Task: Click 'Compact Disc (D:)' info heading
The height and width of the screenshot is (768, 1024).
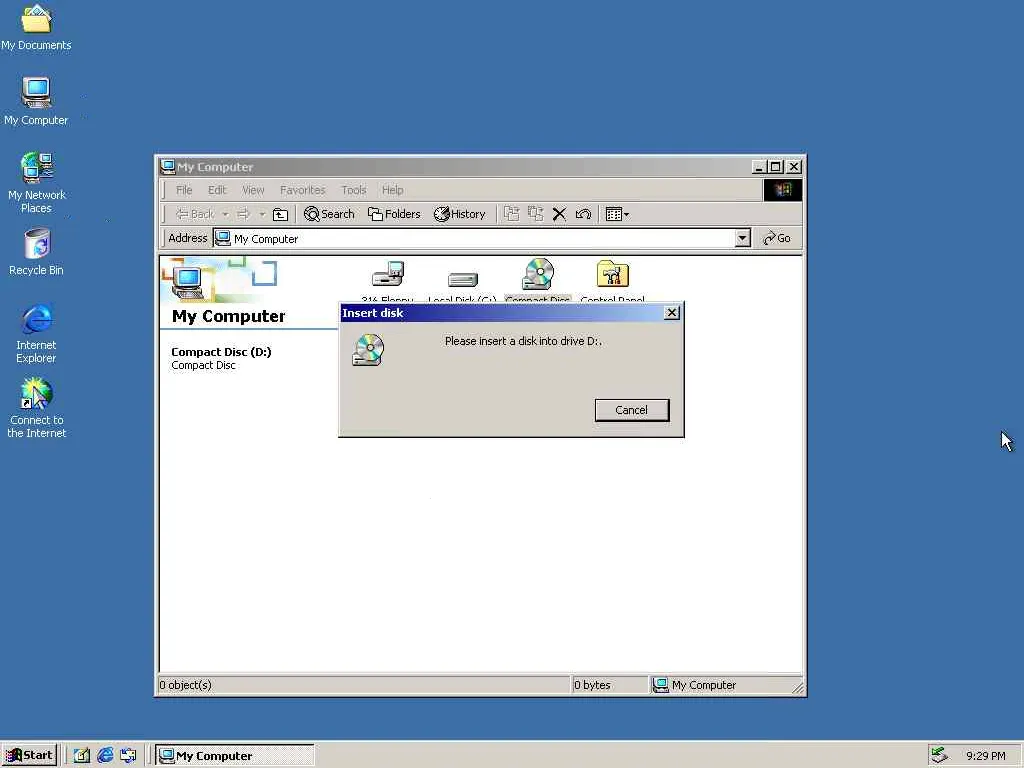Action: [x=221, y=351]
